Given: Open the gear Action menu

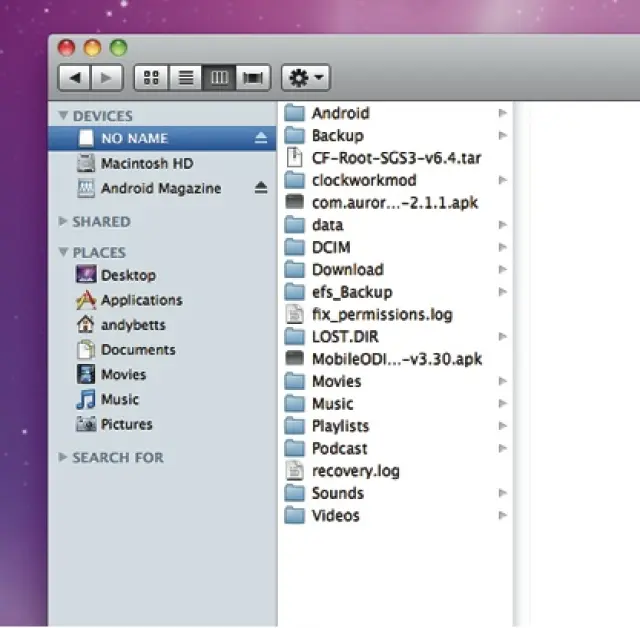Looking at the screenshot, I should (x=305, y=78).
